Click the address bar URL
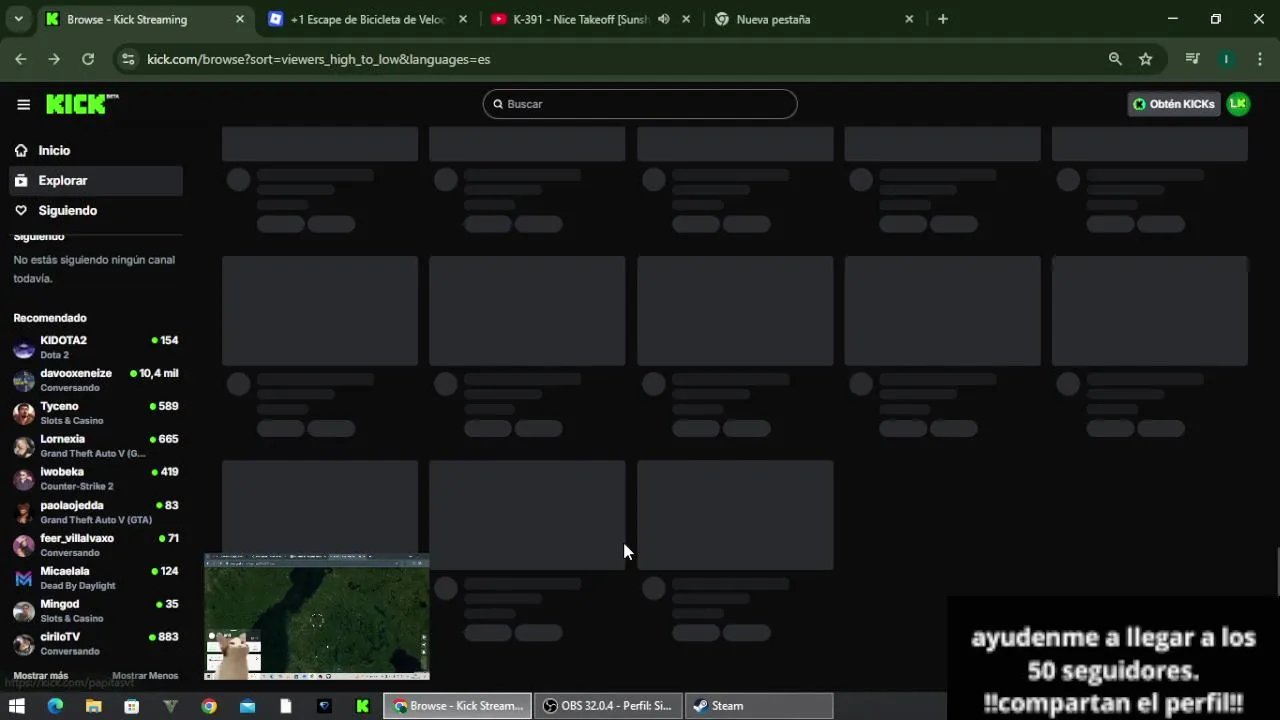Viewport: 1280px width, 720px height. click(318, 59)
